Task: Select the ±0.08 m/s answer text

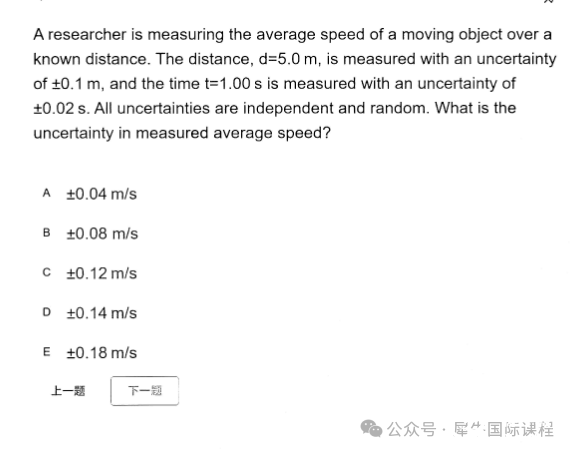Action: pos(102,234)
